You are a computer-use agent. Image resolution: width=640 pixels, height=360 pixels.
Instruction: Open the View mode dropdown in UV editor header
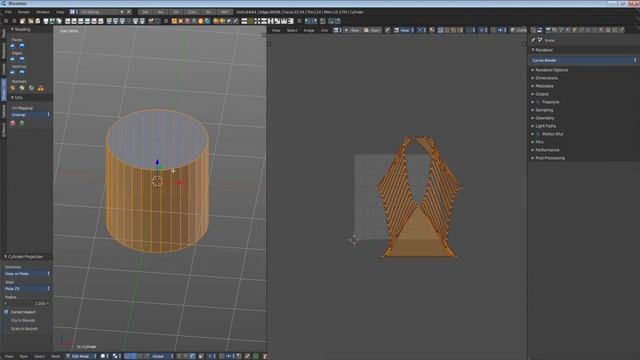(x=404, y=30)
